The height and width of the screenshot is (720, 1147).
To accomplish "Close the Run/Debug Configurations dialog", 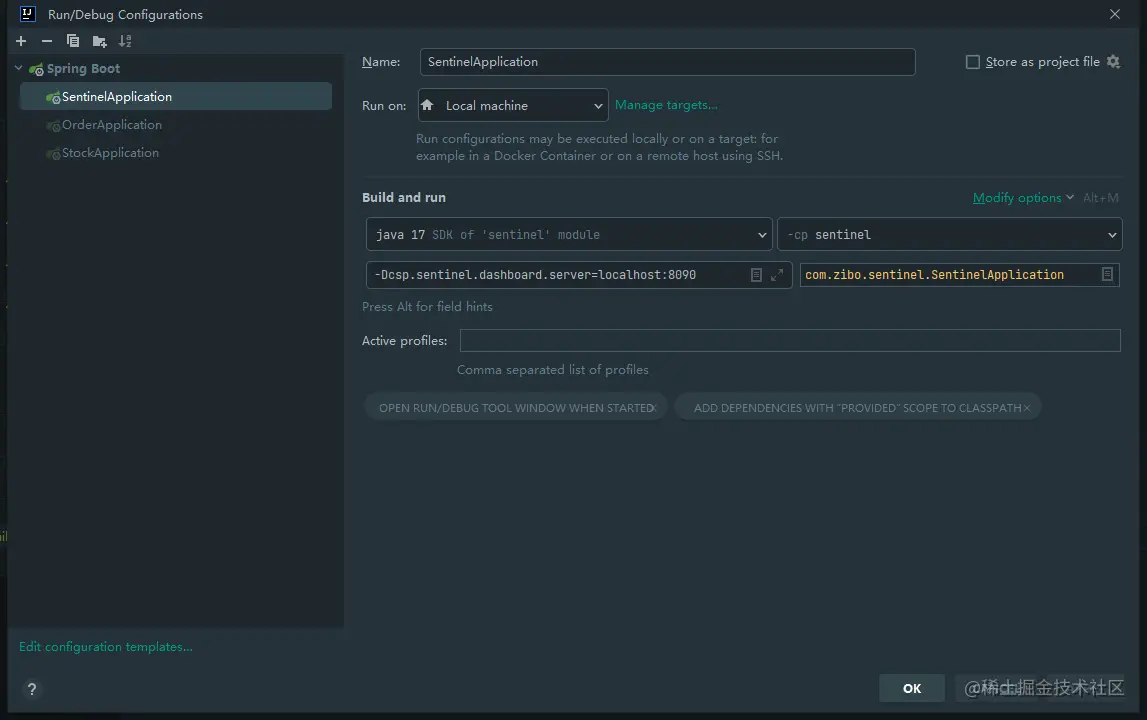I will click(x=1115, y=14).
